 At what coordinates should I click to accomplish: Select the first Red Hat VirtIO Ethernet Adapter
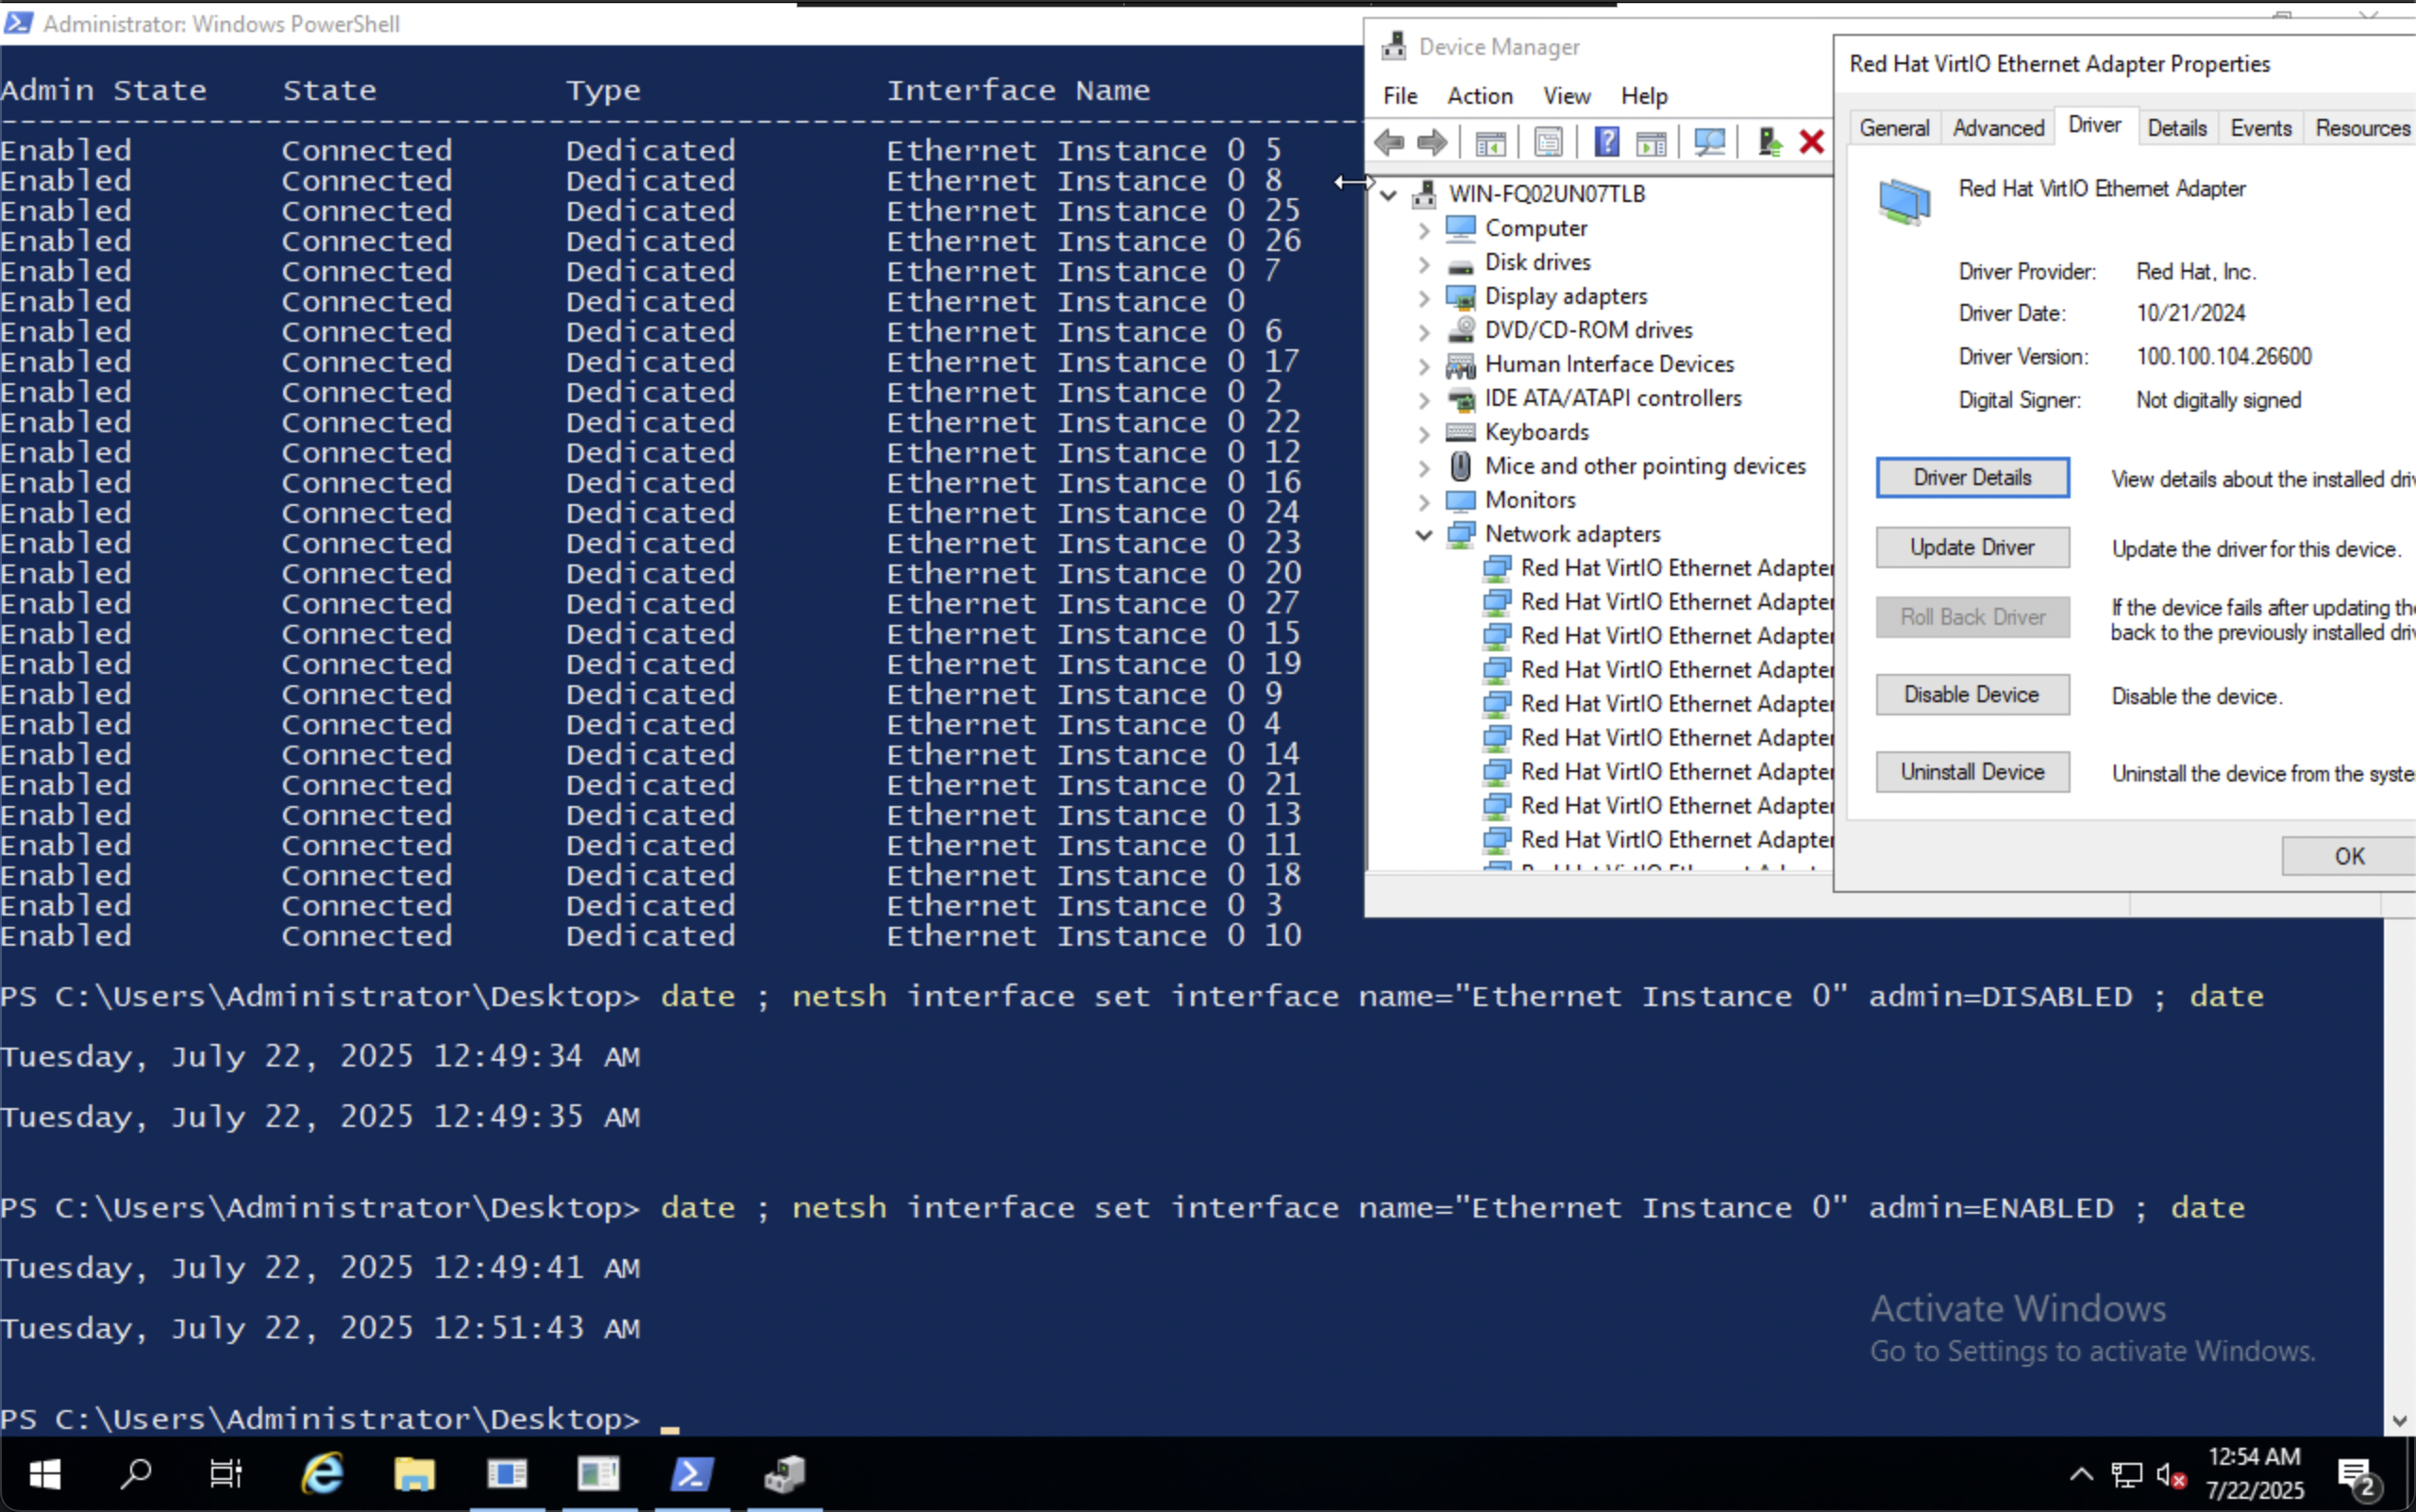(1675, 568)
